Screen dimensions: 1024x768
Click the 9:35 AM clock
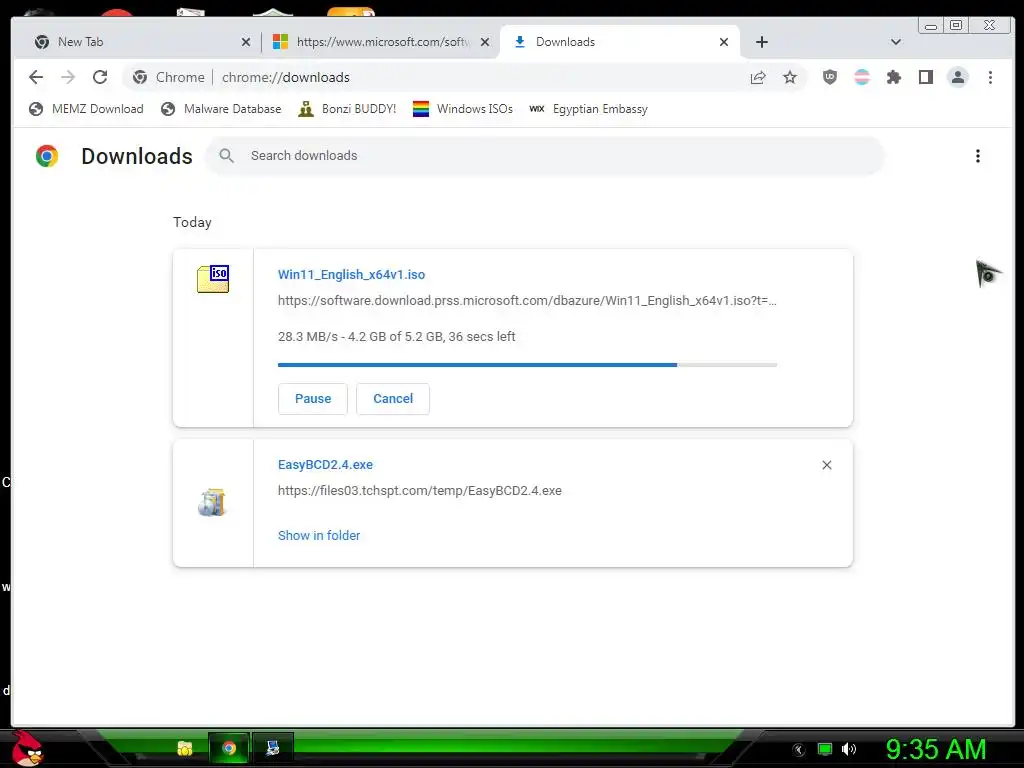point(935,749)
